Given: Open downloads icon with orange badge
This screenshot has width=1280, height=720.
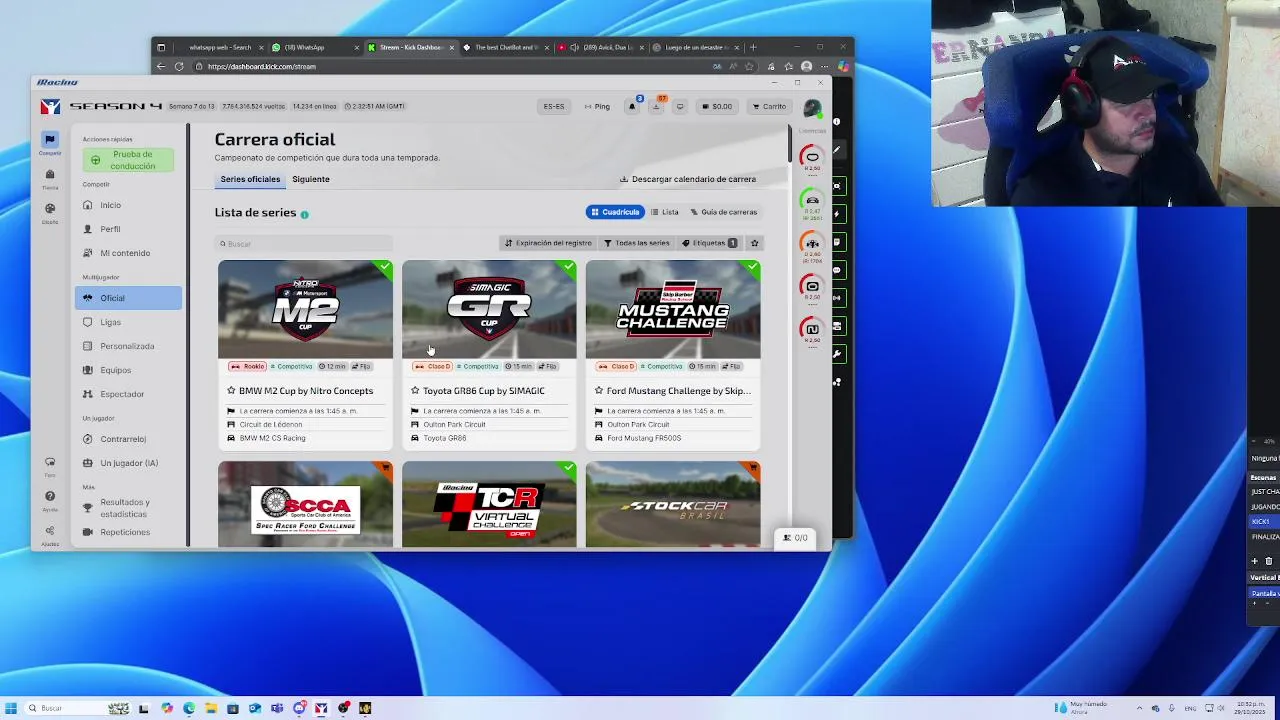Looking at the screenshot, I should click(x=657, y=106).
